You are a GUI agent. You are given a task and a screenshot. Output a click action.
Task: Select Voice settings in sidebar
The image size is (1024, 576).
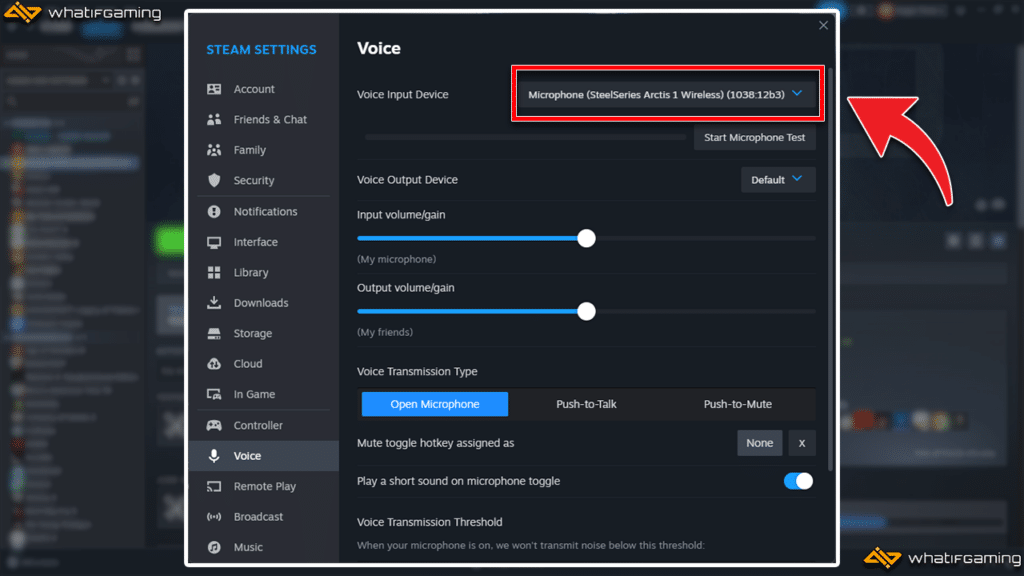click(264, 456)
